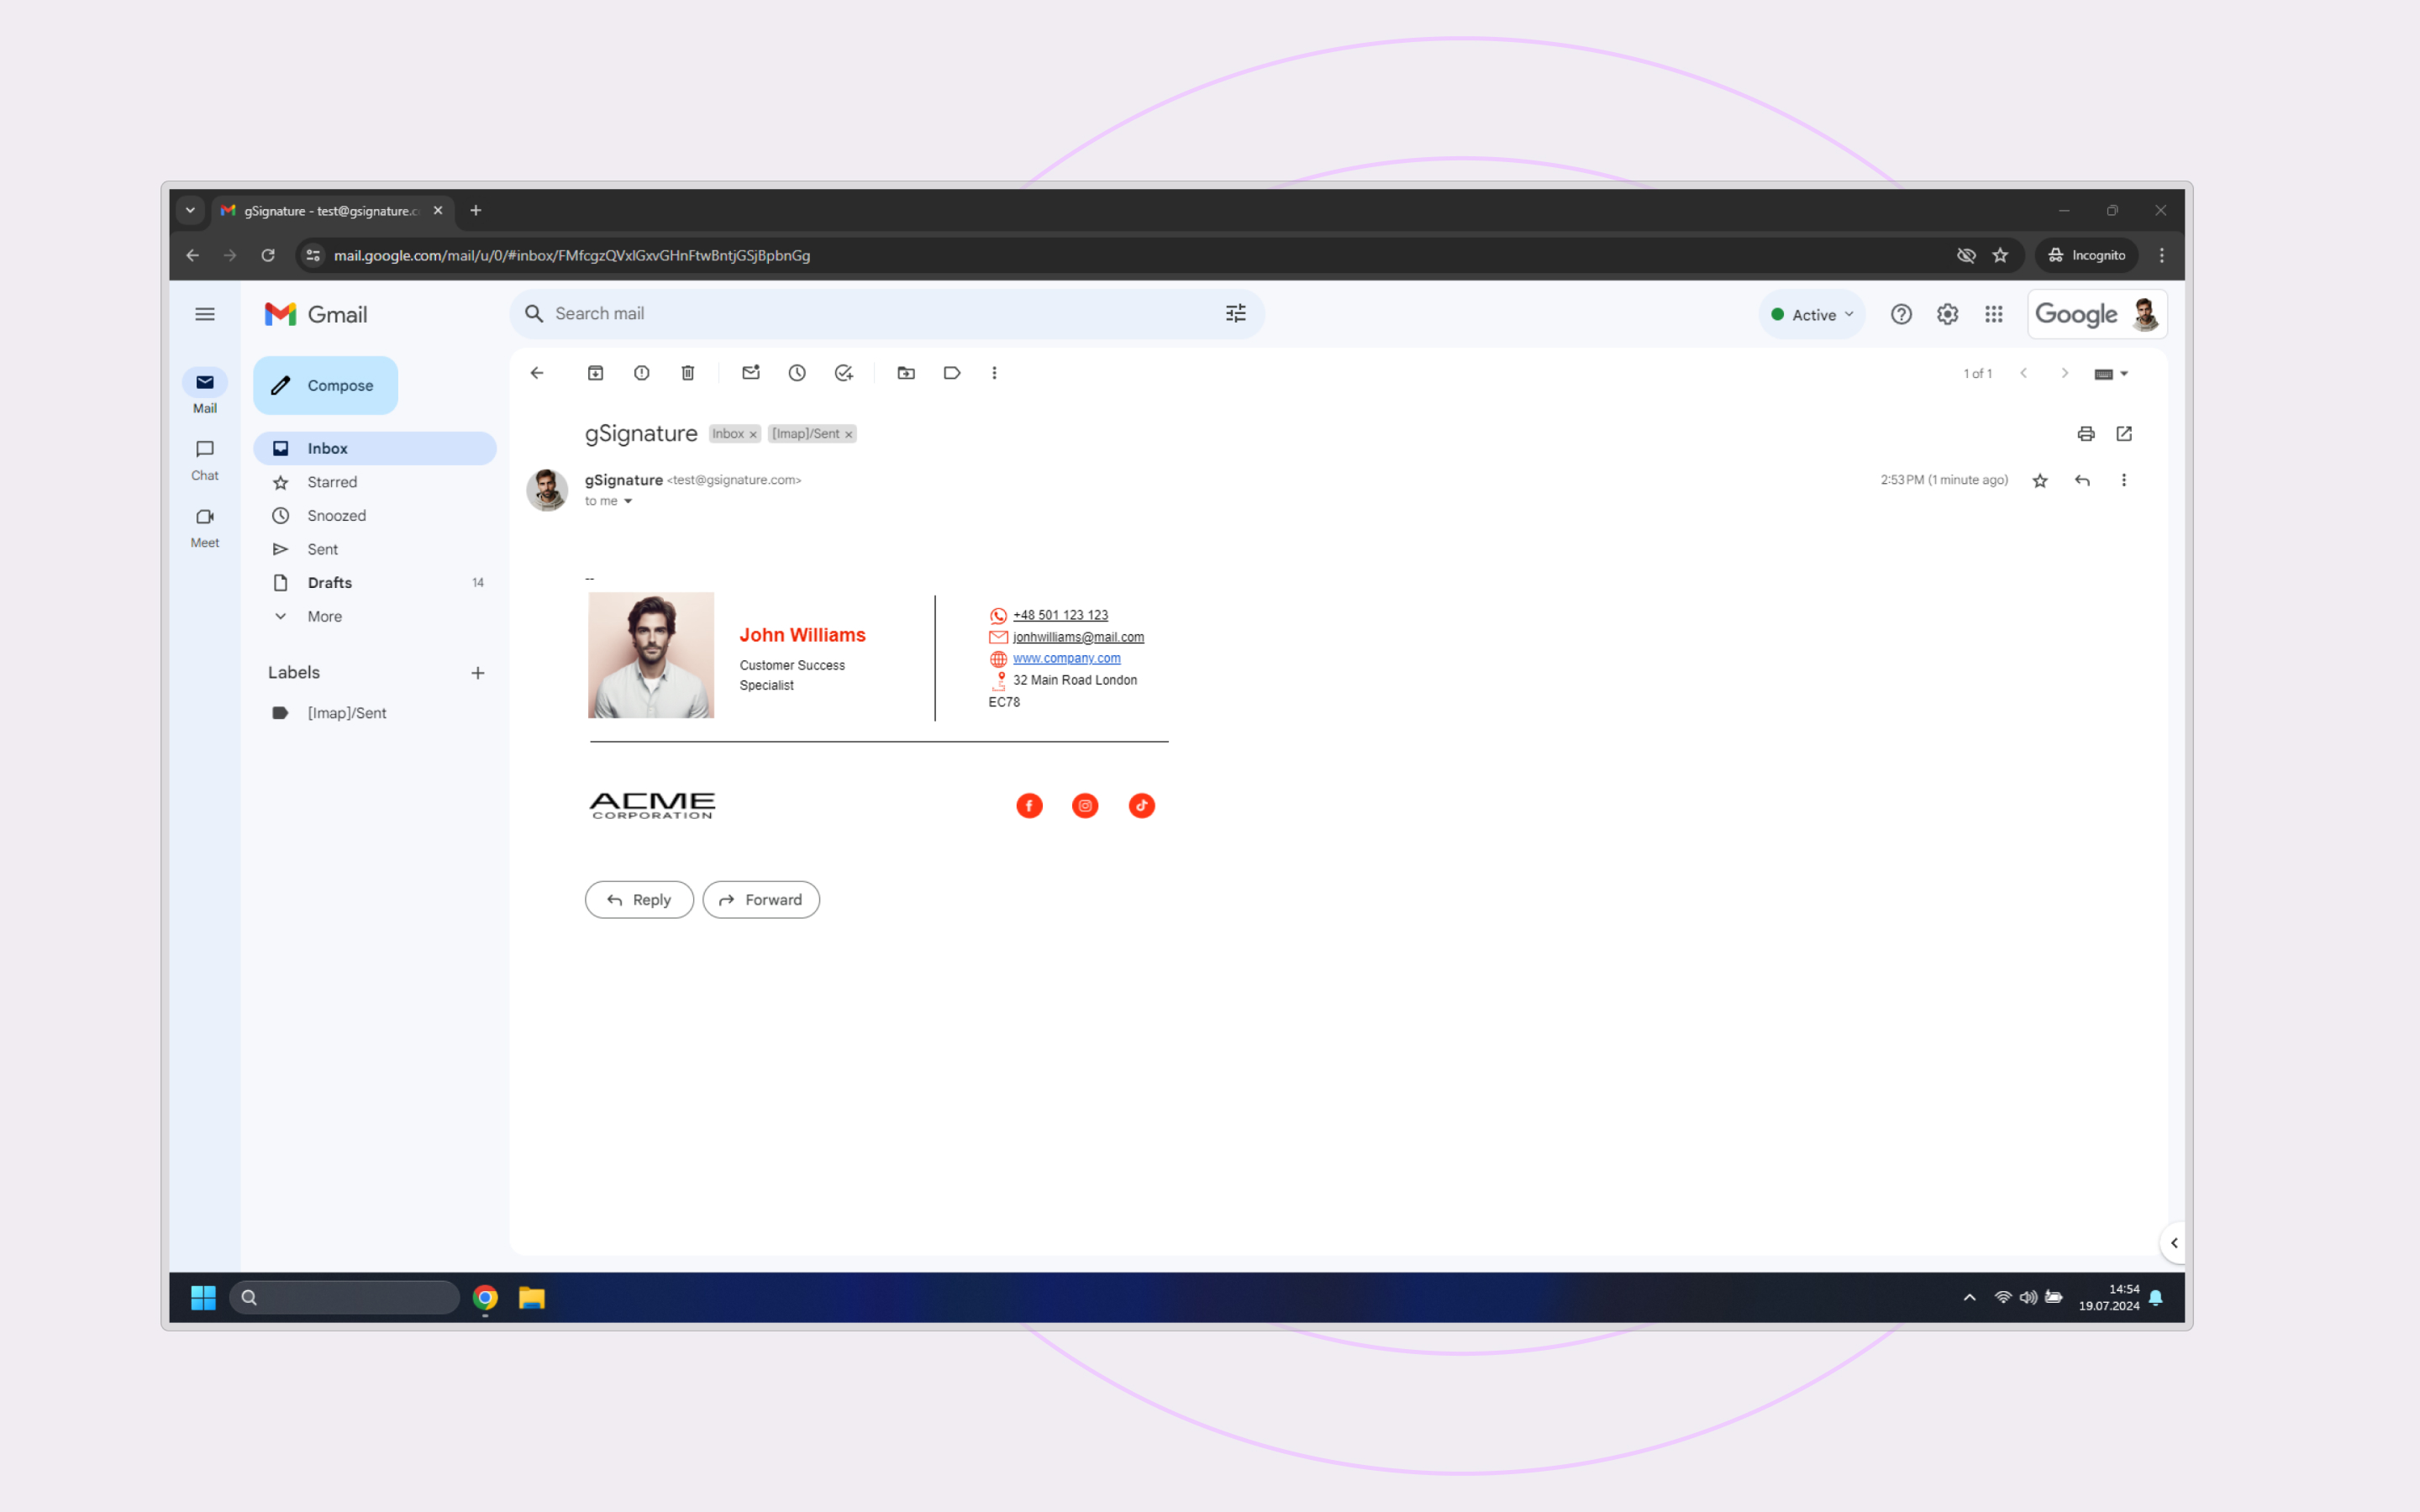This screenshot has width=2420, height=1512.
Task: Open Gmail Support help icon
Action: 1901,315
